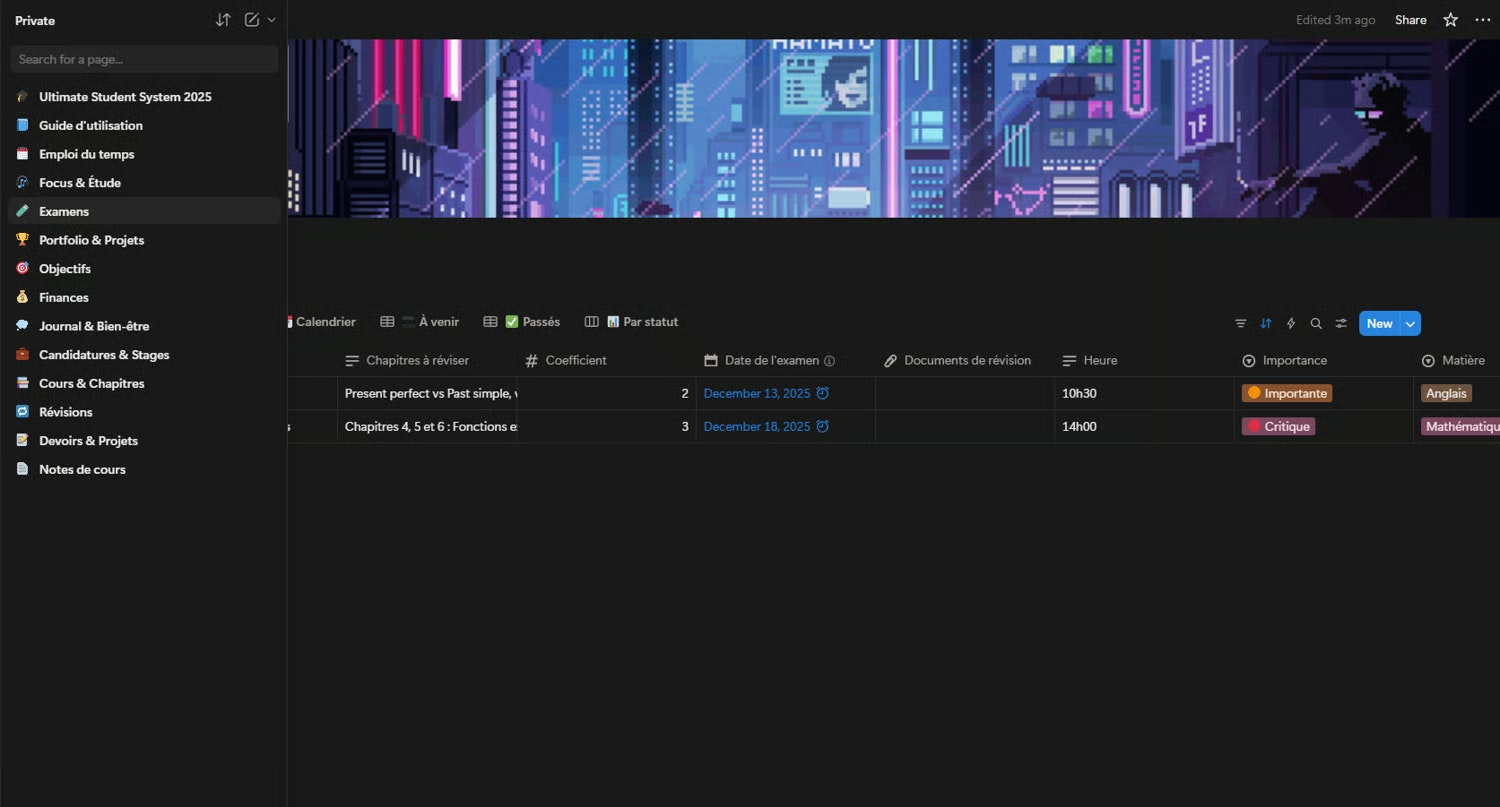Add page to favorites with star icon
Viewport: 1500px width, 807px height.
pos(1451,20)
